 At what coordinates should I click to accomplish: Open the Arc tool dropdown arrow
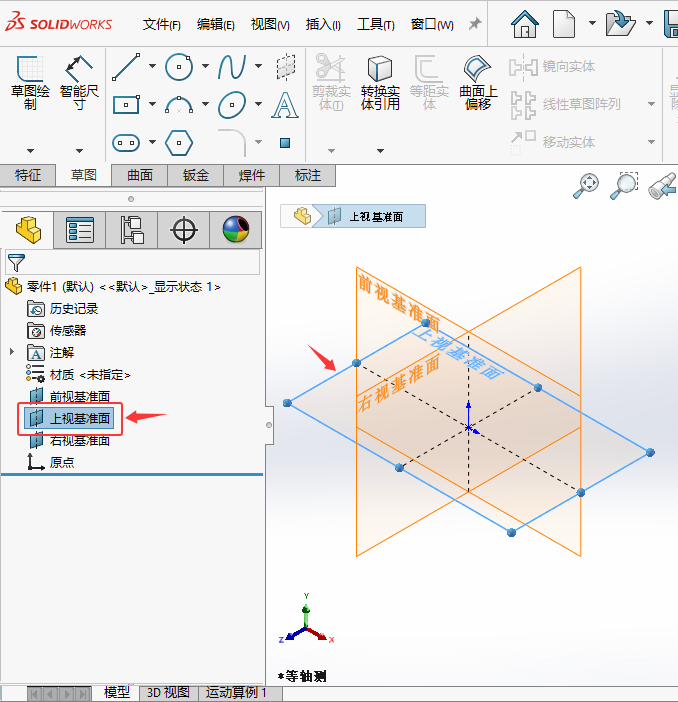click(205, 104)
